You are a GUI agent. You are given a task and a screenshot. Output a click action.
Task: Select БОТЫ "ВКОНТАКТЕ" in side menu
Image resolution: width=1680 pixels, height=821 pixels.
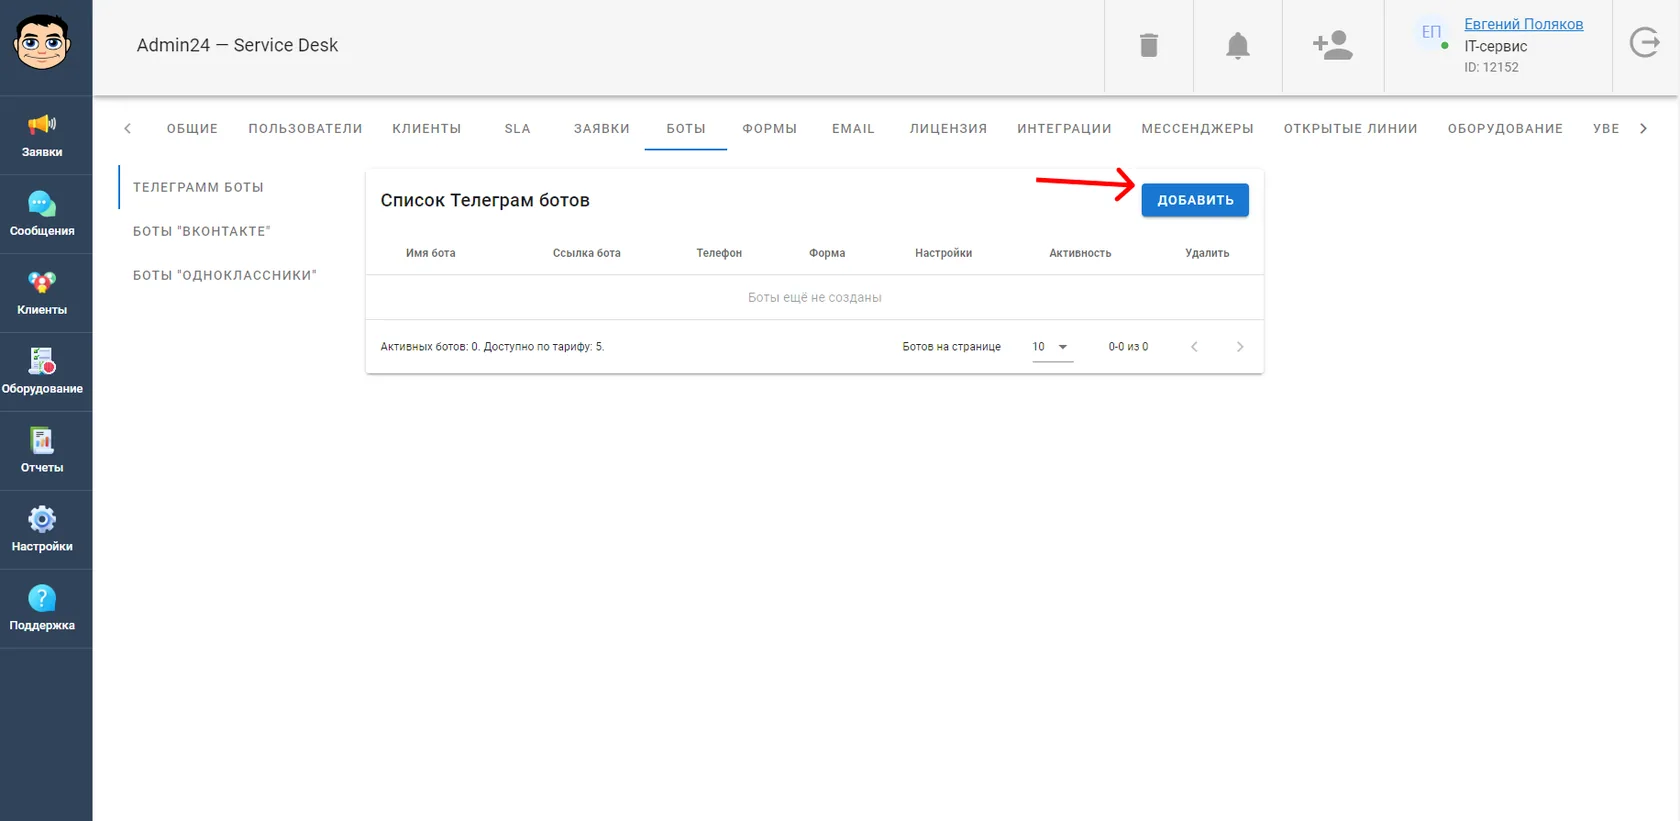[x=202, y=231]
